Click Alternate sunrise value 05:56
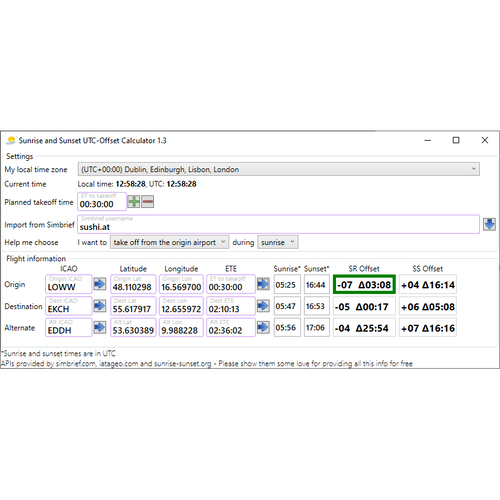The width and height of the screenshot is (500, 500). tap(287, 327)
